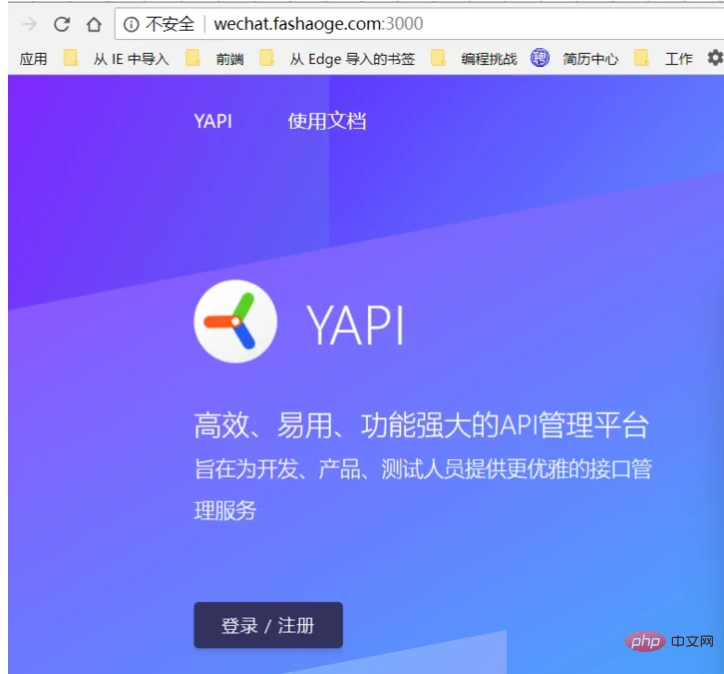
Task: Go to browser home via house icon
Action: pyautogui.click(x=94, y=24)
